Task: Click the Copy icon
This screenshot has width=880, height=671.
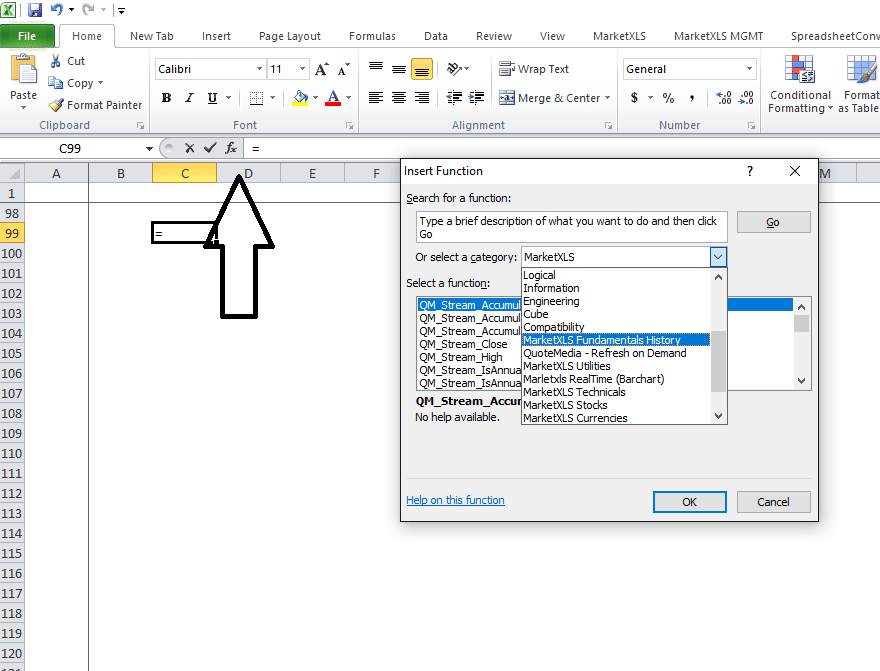Action: [x=56, y=83]
